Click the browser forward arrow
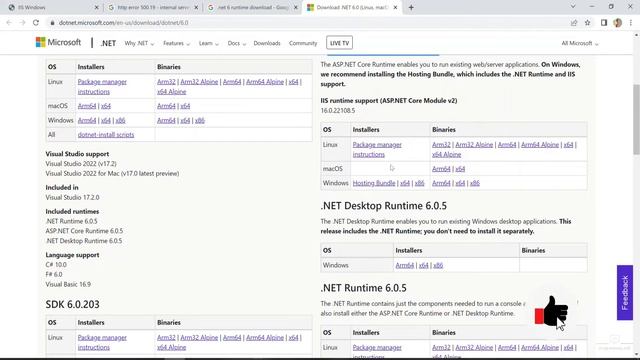 (x=22, y=23)
